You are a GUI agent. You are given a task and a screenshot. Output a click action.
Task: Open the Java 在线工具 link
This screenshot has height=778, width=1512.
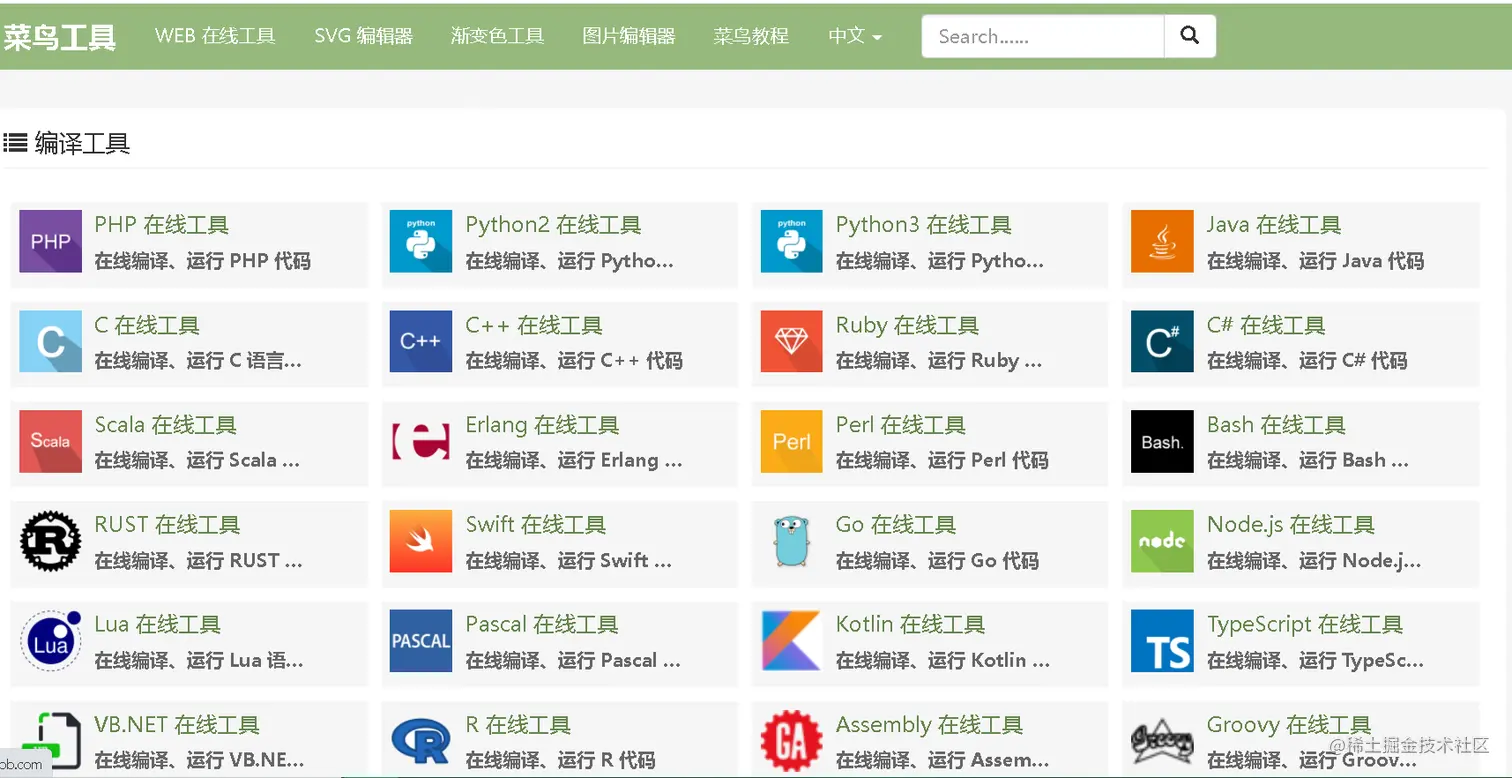(1274, 225)
